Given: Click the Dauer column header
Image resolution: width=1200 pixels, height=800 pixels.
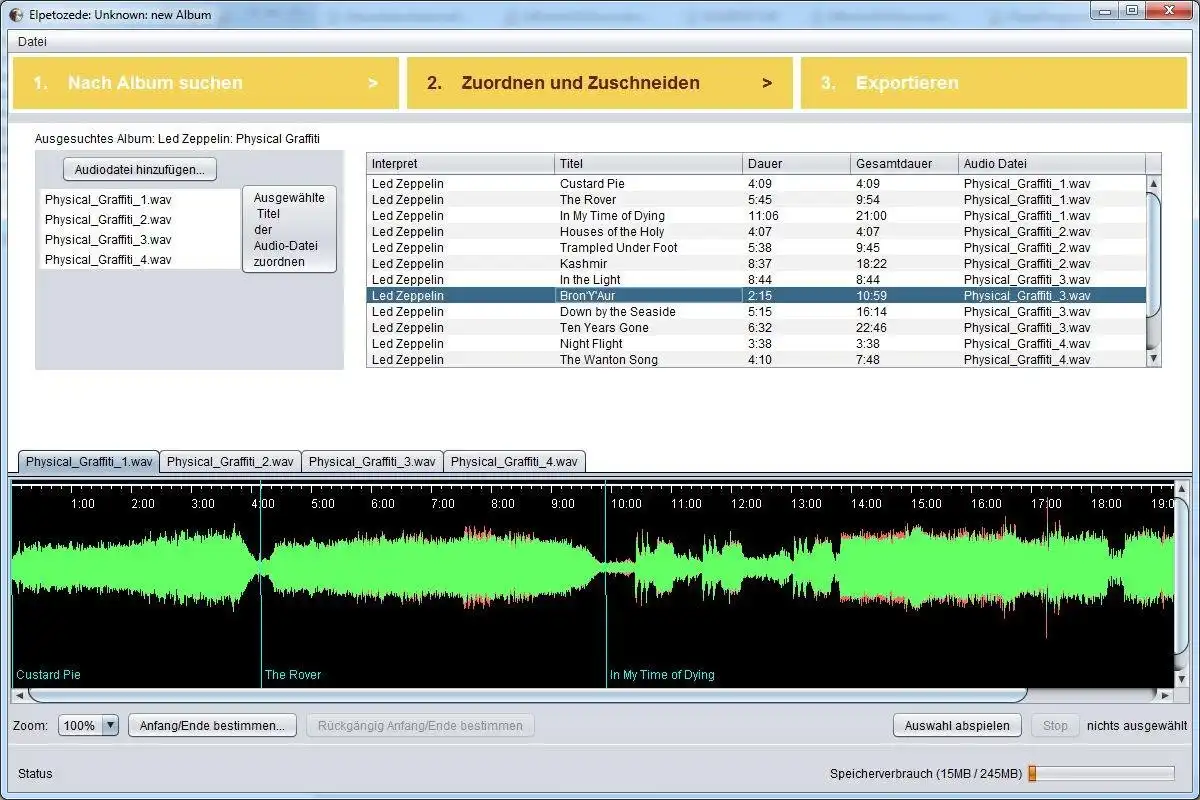Looking at the screenshot, I should pyautogui.click(x=796, y=164).
